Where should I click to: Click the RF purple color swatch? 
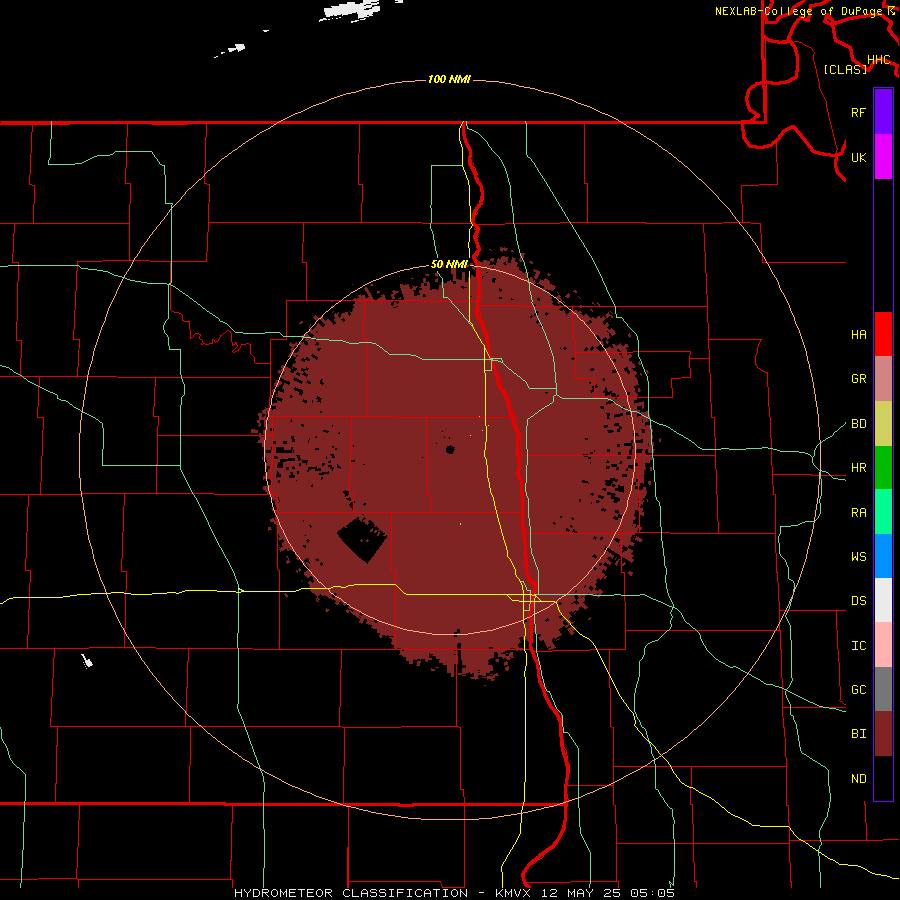(x=883, y=112)
